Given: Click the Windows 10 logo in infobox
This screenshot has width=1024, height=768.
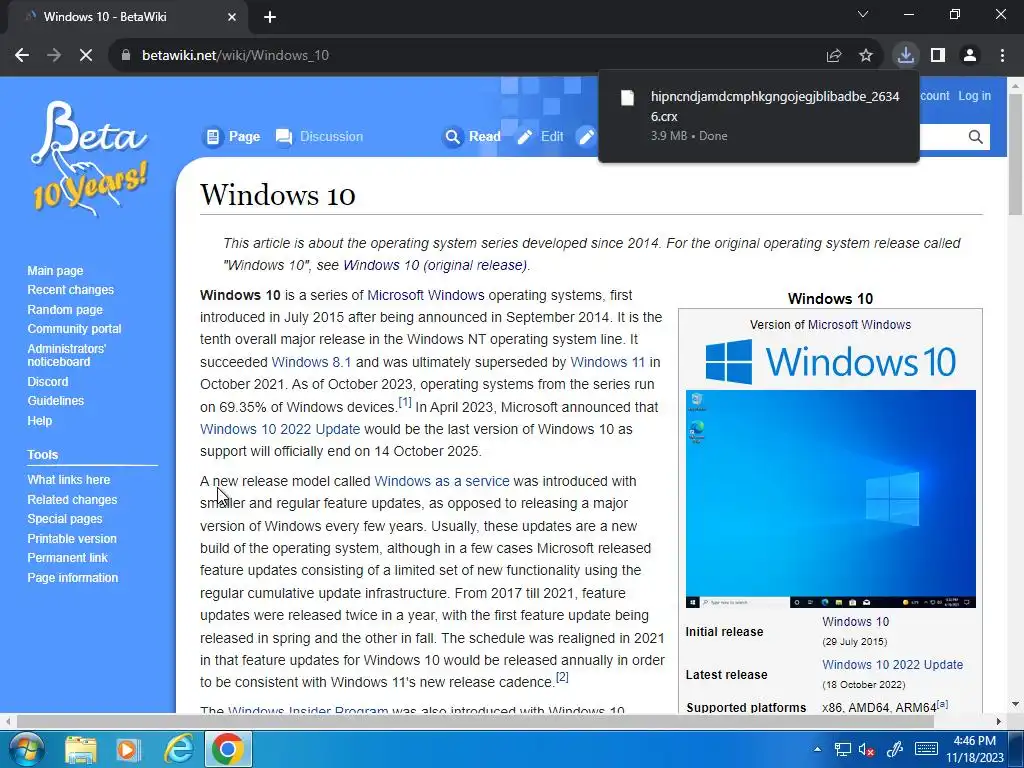Looking at the screenshot, I should pos(831,361).
